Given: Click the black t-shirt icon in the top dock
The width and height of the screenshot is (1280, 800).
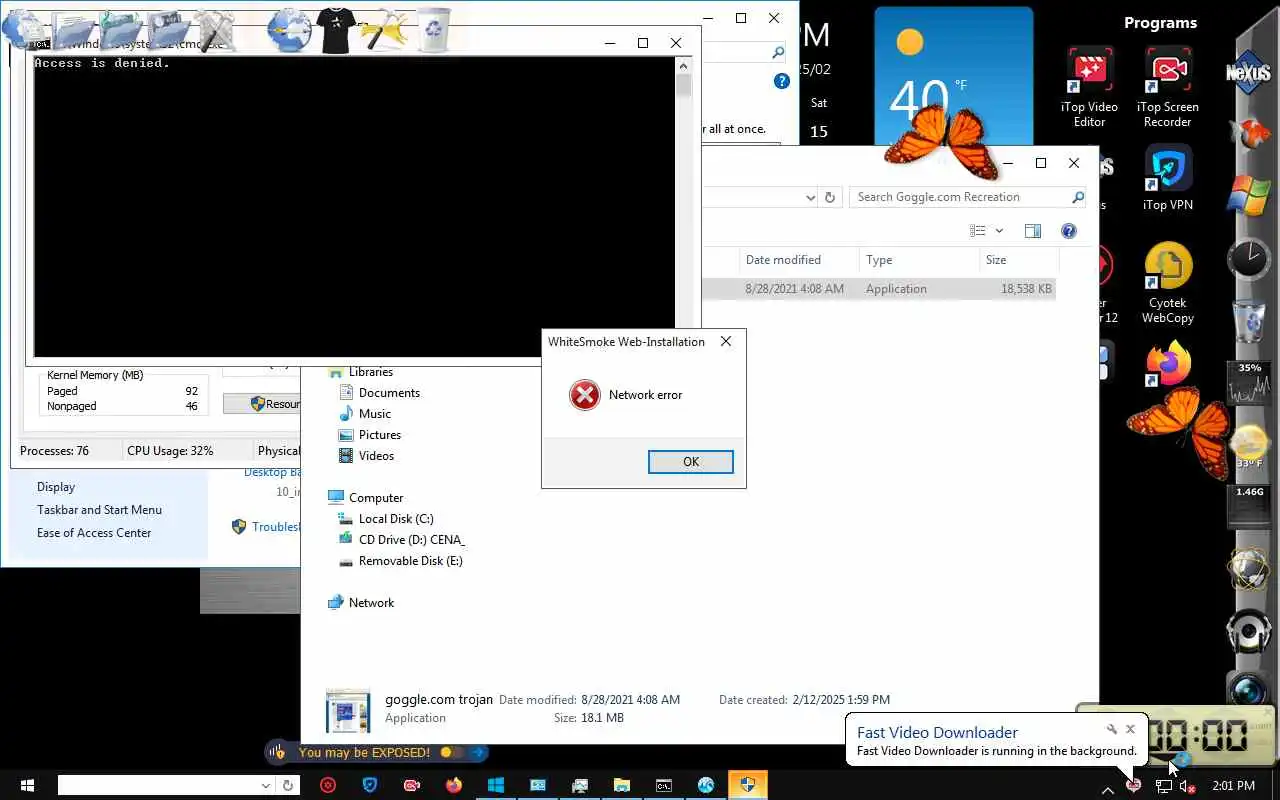Looking at the screenshot, I should click(x=336, y=30).
